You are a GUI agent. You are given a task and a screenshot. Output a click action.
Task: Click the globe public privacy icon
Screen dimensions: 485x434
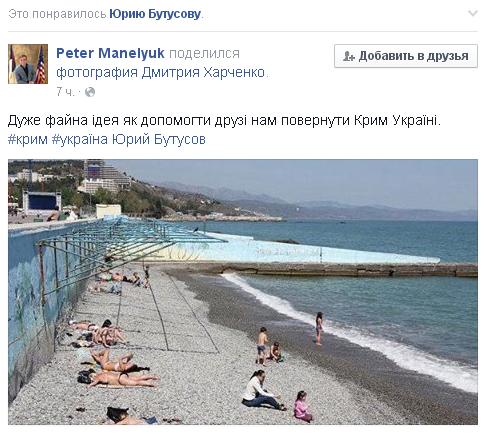(x=90, y=92)
